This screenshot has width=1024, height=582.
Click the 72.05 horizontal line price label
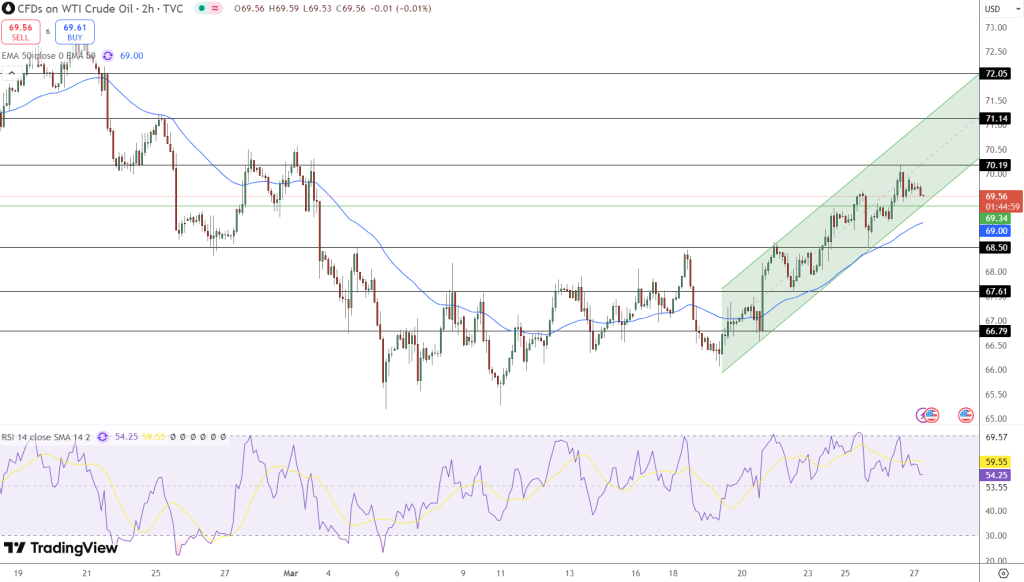point(996,74)
